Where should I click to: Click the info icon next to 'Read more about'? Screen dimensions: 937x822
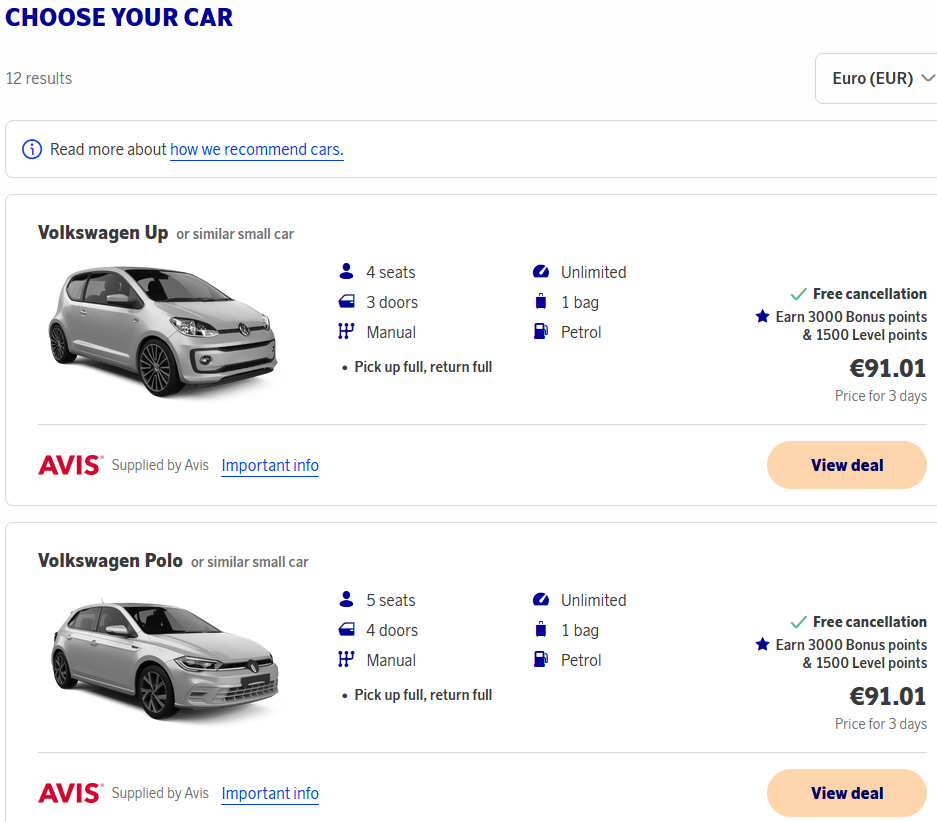32,149
